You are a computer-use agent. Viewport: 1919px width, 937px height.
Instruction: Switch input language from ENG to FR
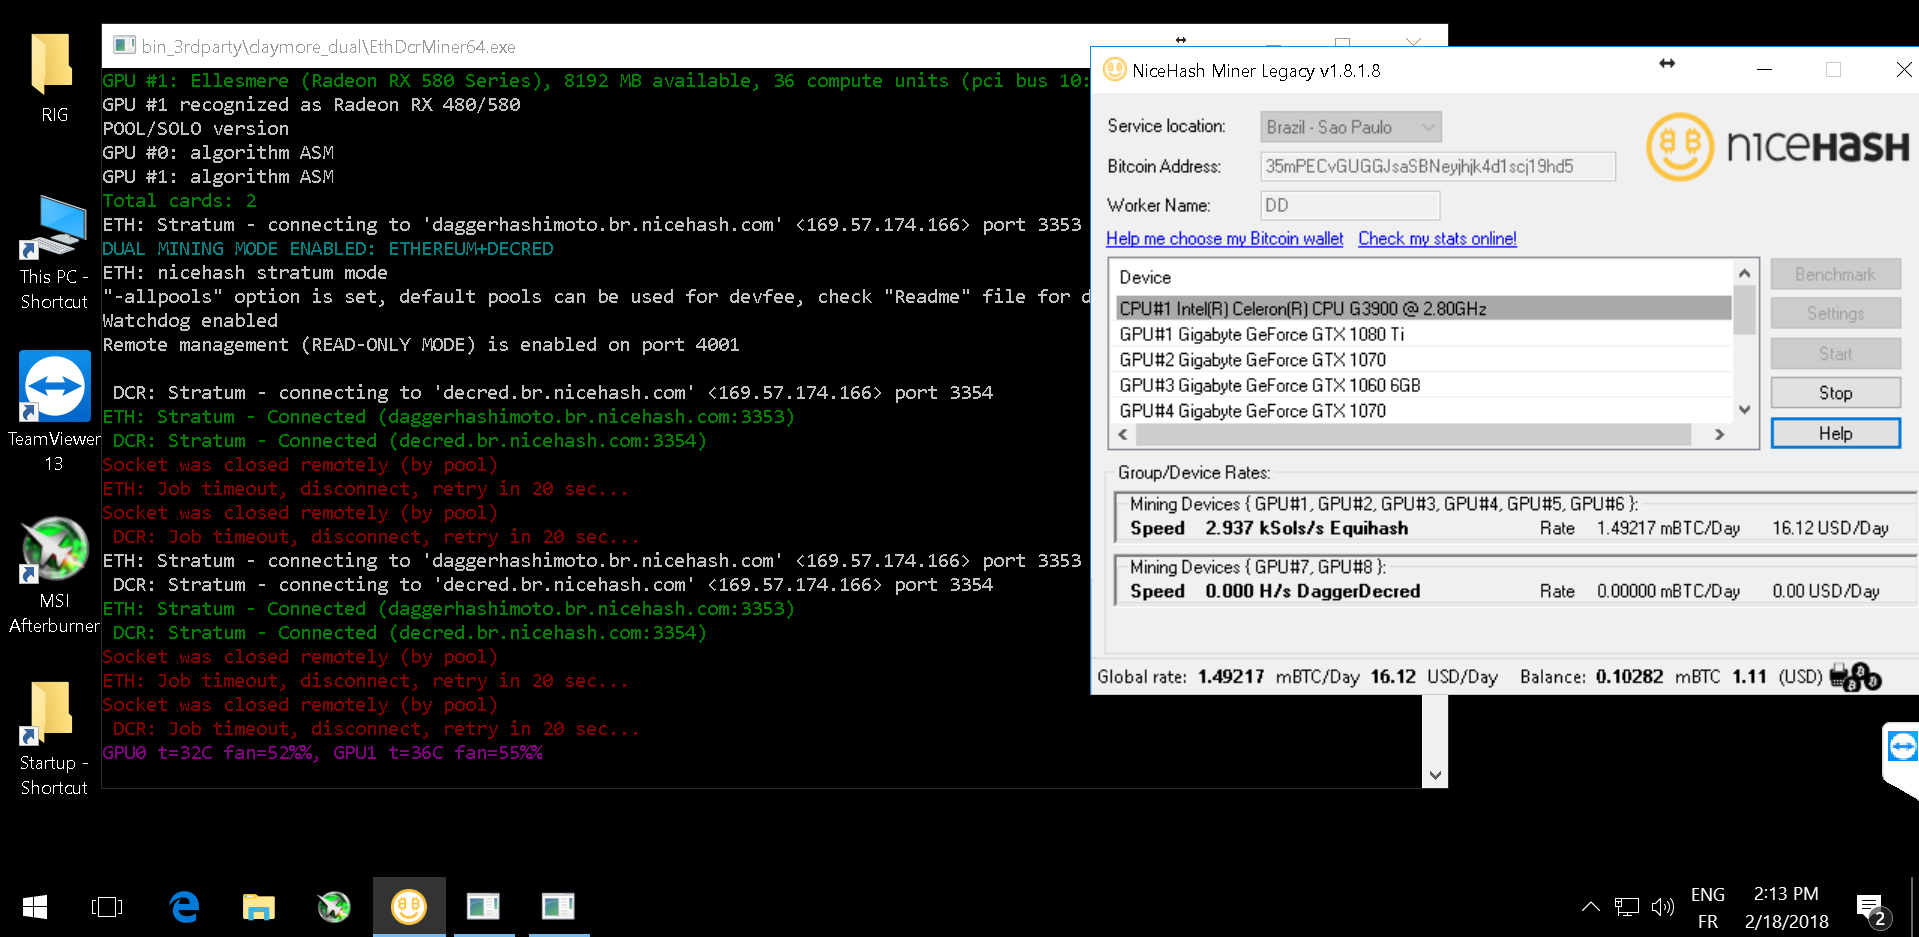point(1707,907)
